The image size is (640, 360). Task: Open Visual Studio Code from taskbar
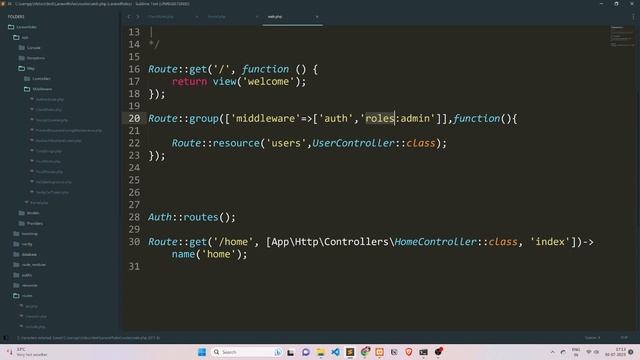coord(335,352)
